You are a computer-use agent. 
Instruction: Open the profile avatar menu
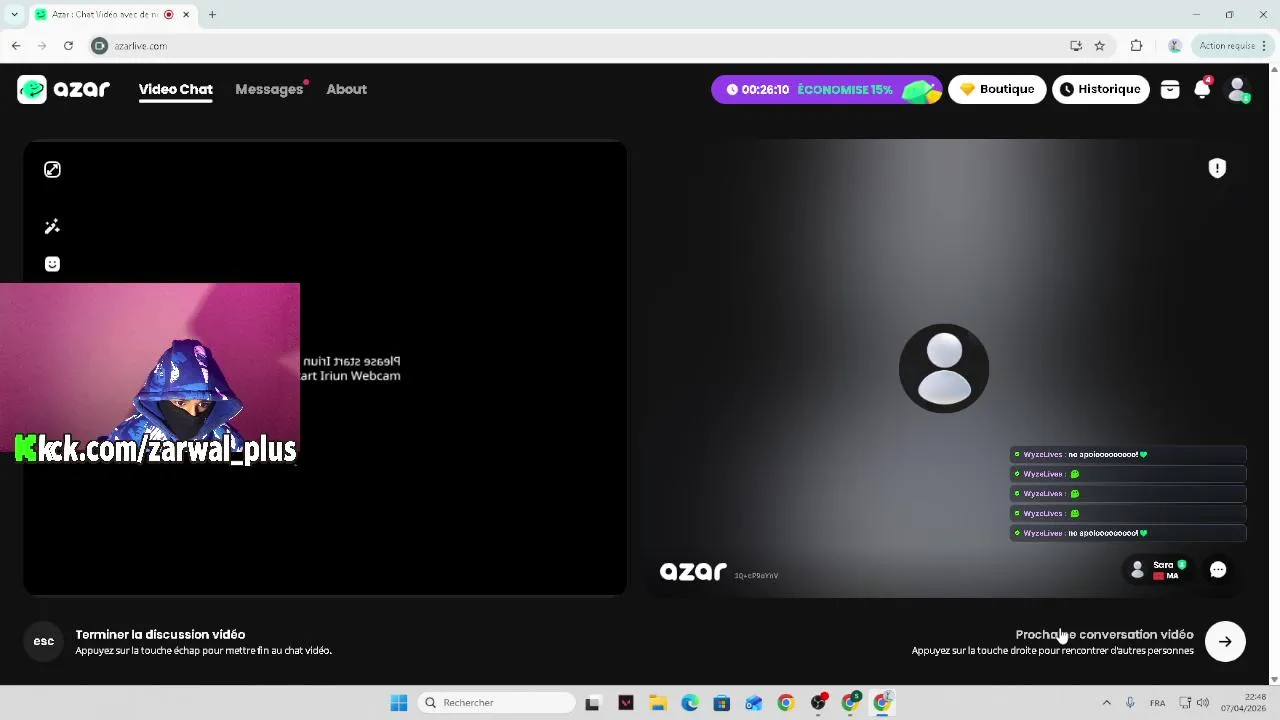(1238, 89)
